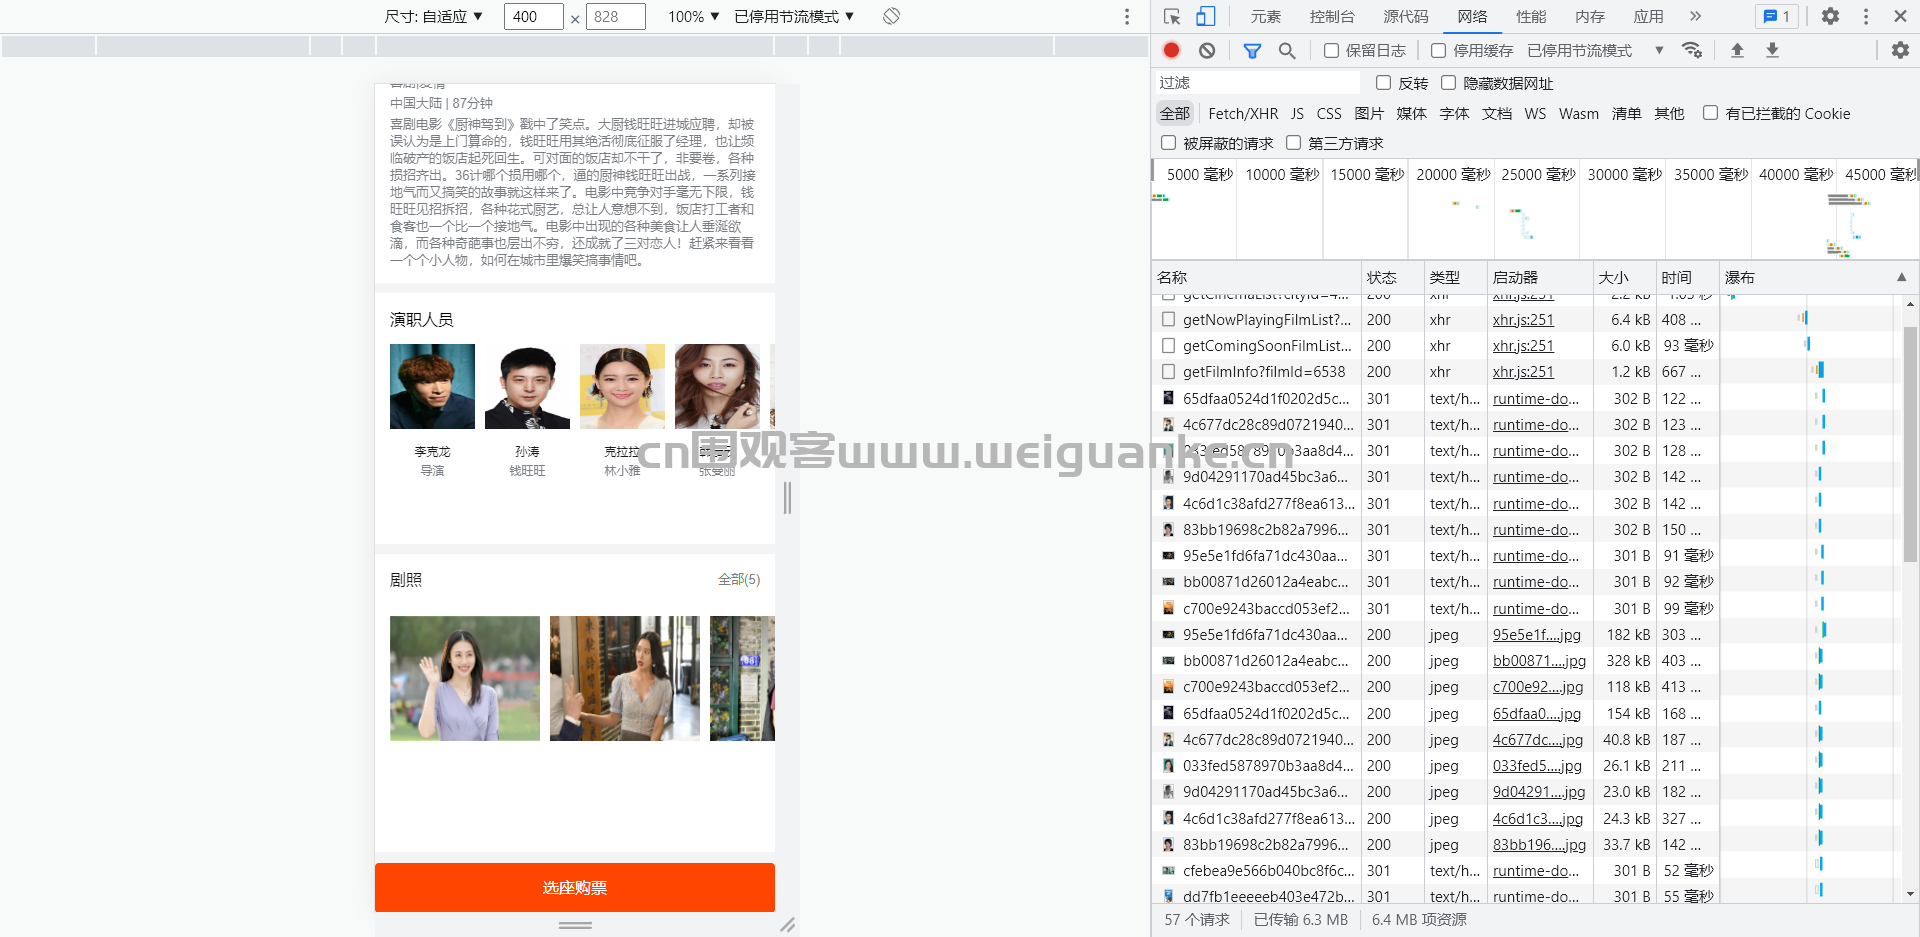Grab viewport bottom resize handle
The width and height of the screenshot is (1920, 937).
point(575,925)
